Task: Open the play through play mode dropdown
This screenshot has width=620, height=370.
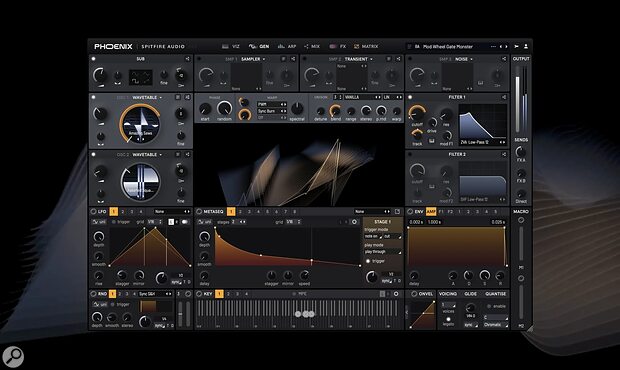Action: click(x=382, y=252)
